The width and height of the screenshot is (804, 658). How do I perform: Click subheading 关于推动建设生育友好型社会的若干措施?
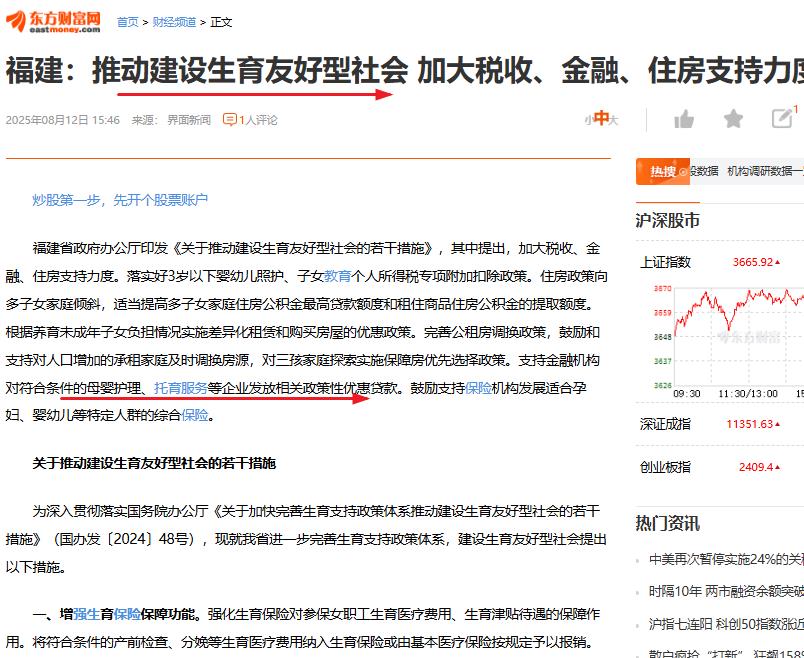coord(154,463)
